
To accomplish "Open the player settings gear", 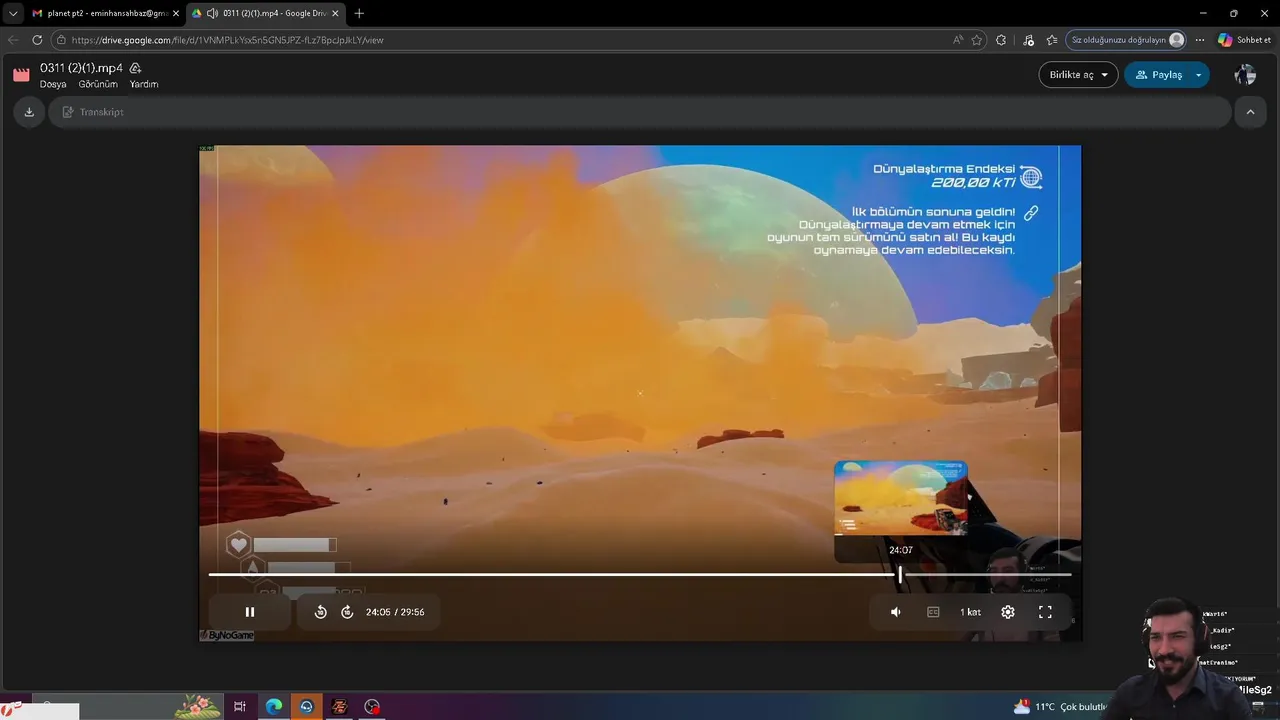I will tap(1008, 612).
